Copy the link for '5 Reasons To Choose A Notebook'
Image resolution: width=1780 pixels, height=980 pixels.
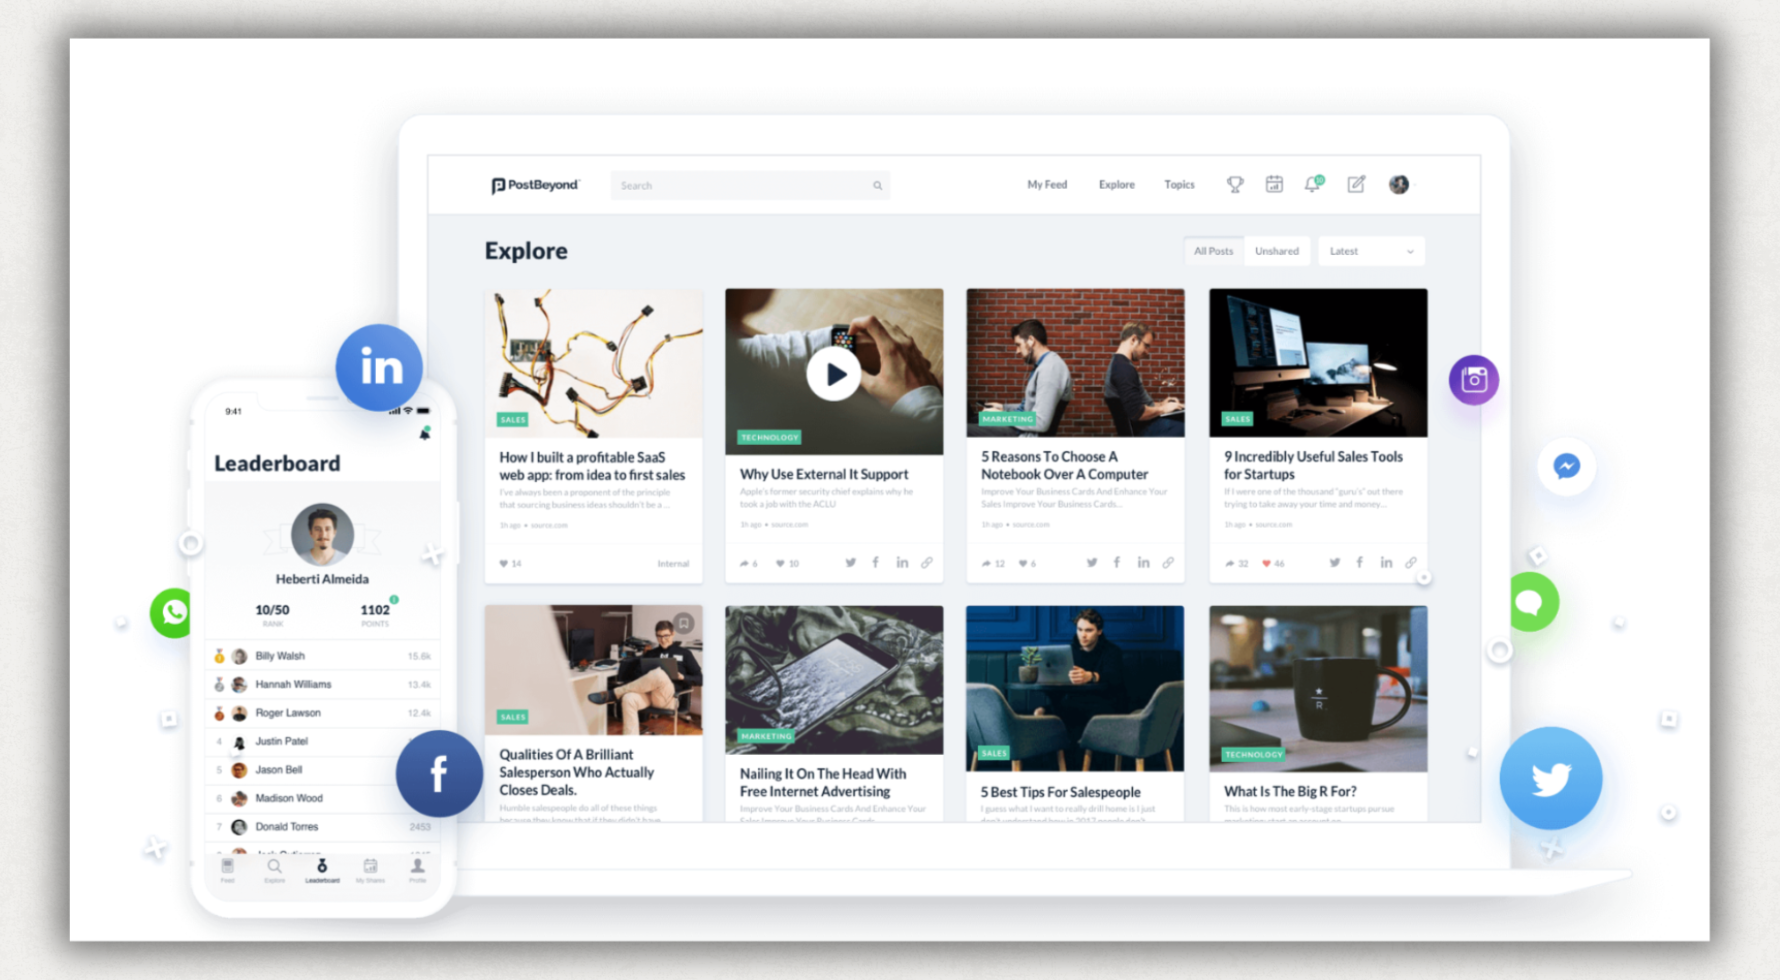click(1168, 563)
